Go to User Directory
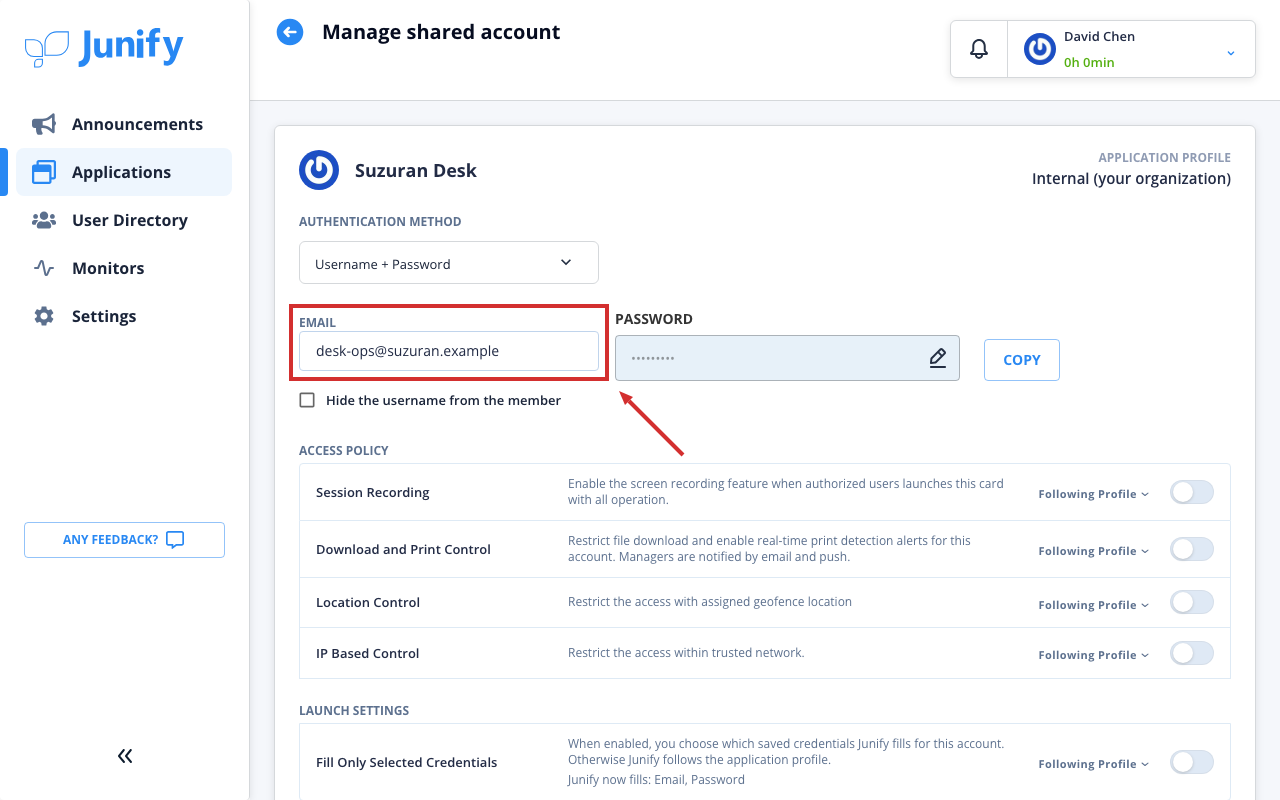Image resolution: width=1280 pixels, height=800 pixels. pyautogui.click(x=124, y=220)
